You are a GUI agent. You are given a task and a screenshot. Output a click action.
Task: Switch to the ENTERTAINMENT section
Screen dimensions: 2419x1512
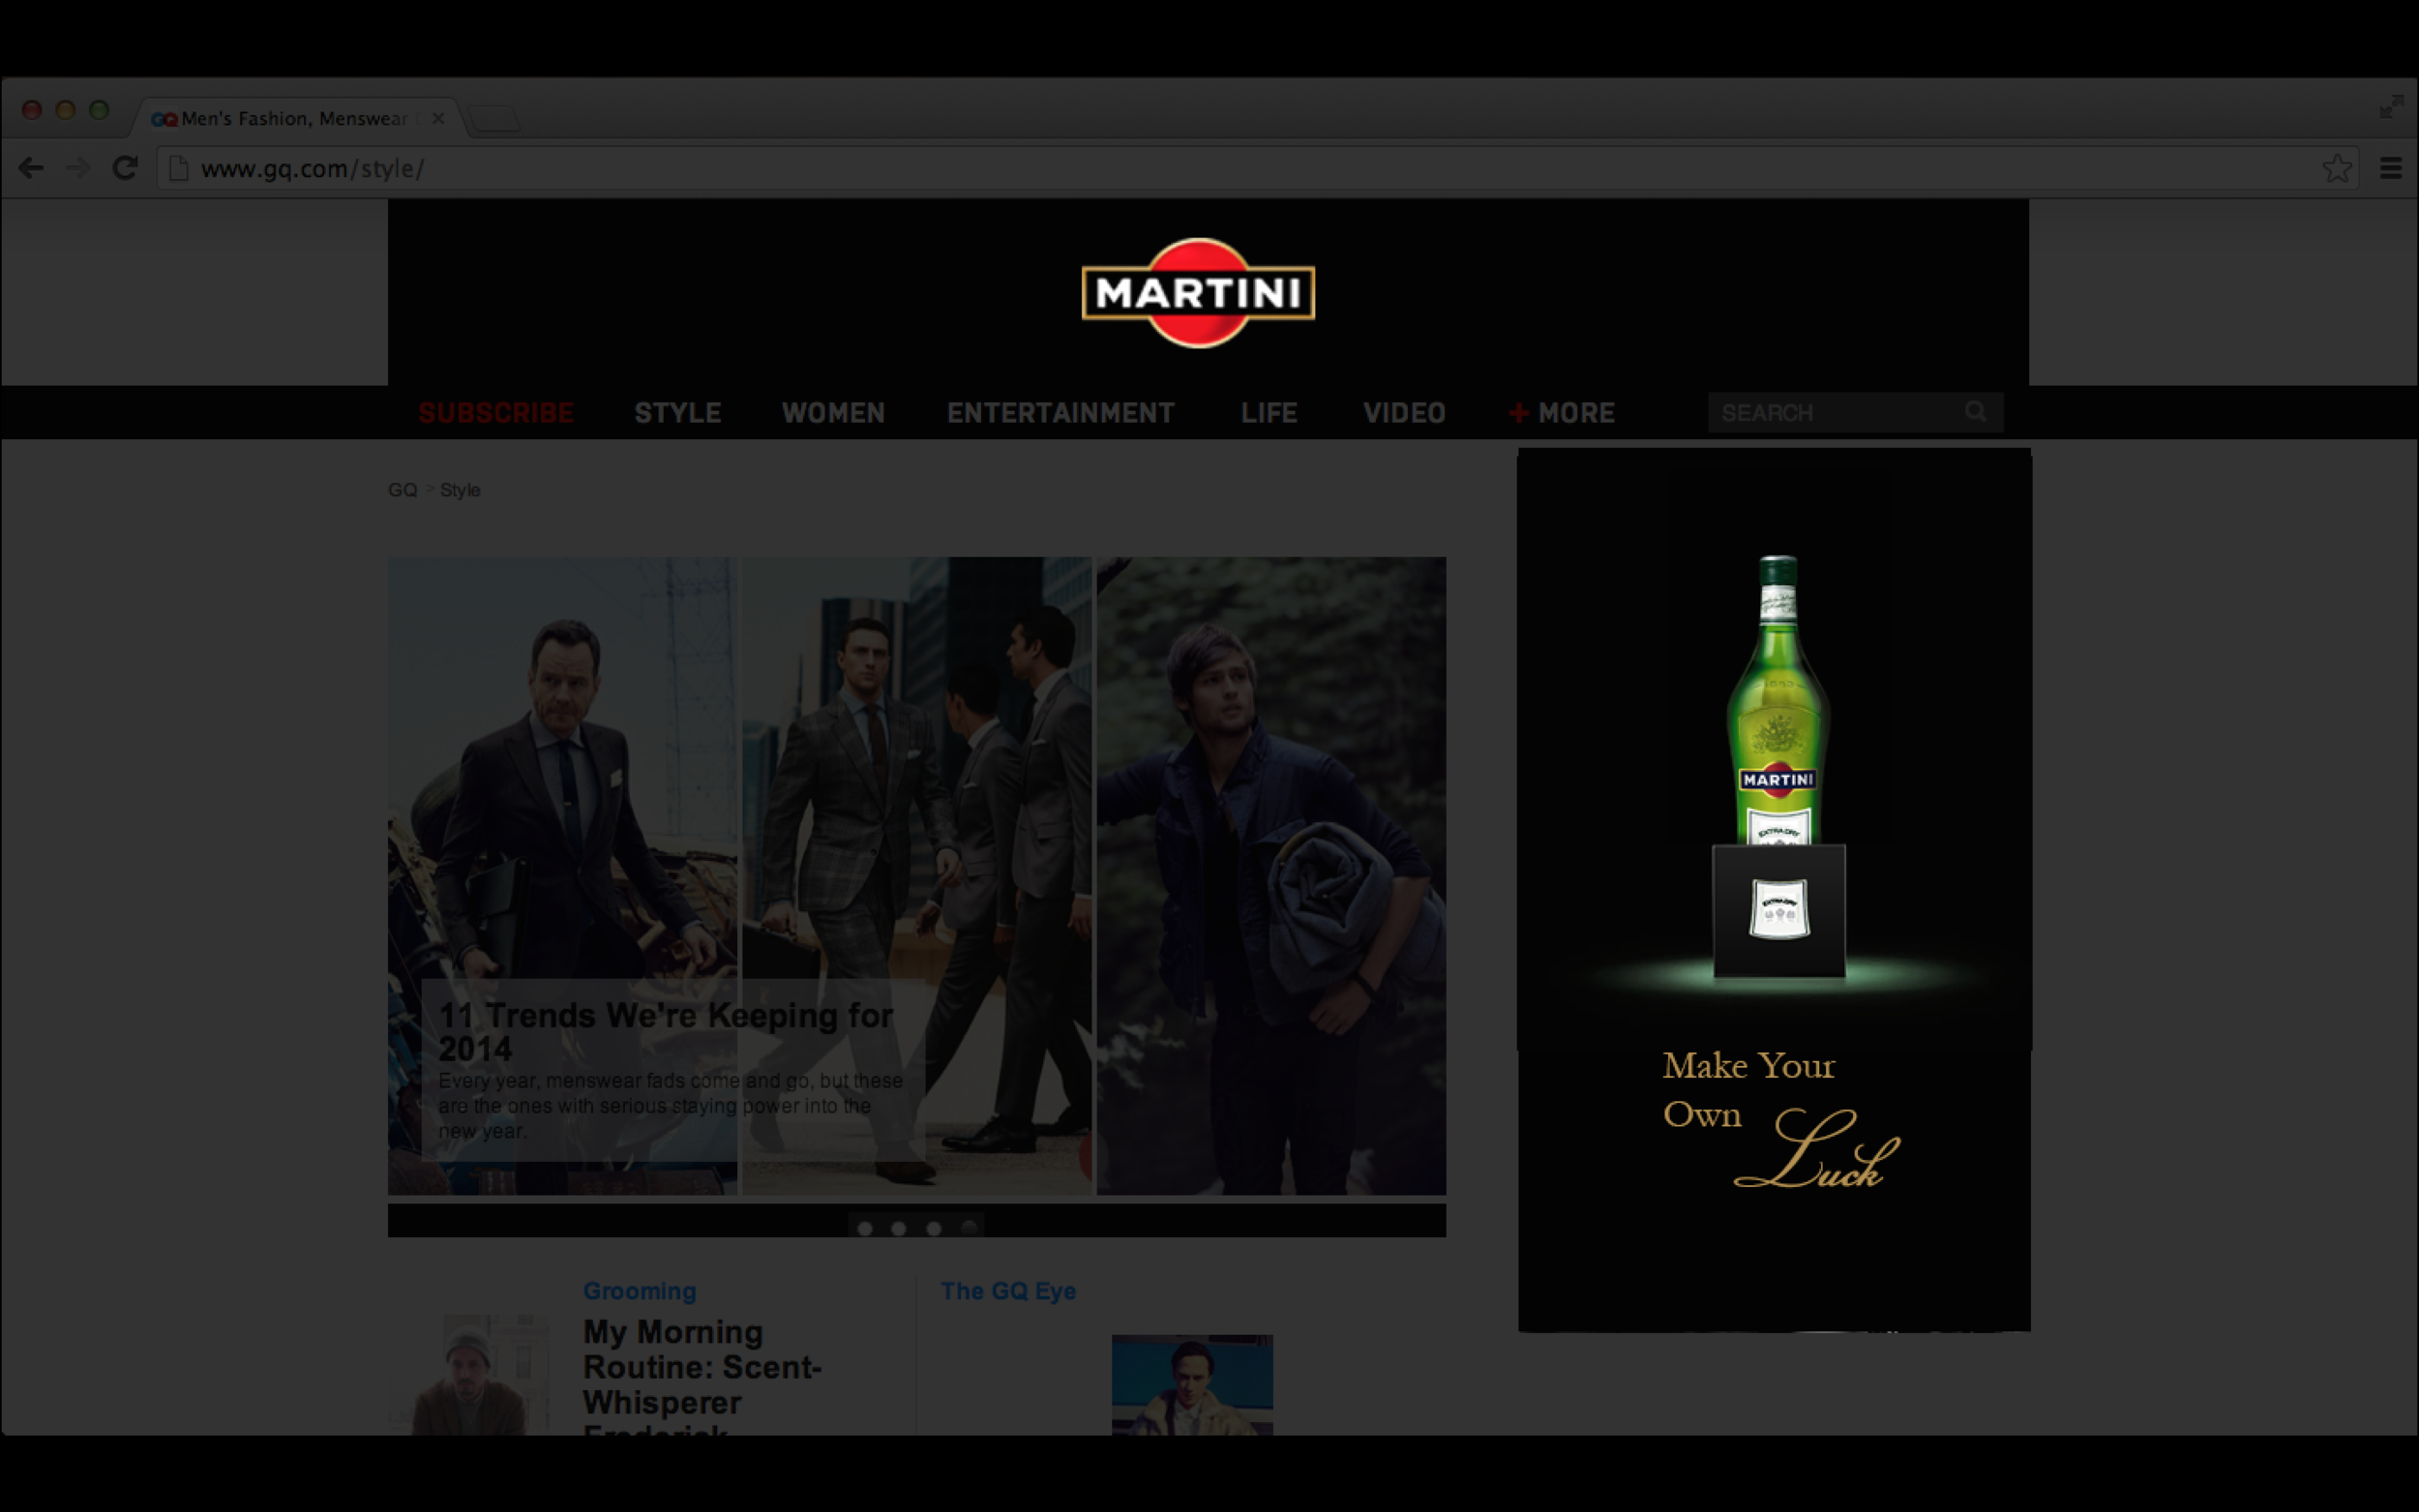[1061, 412]
